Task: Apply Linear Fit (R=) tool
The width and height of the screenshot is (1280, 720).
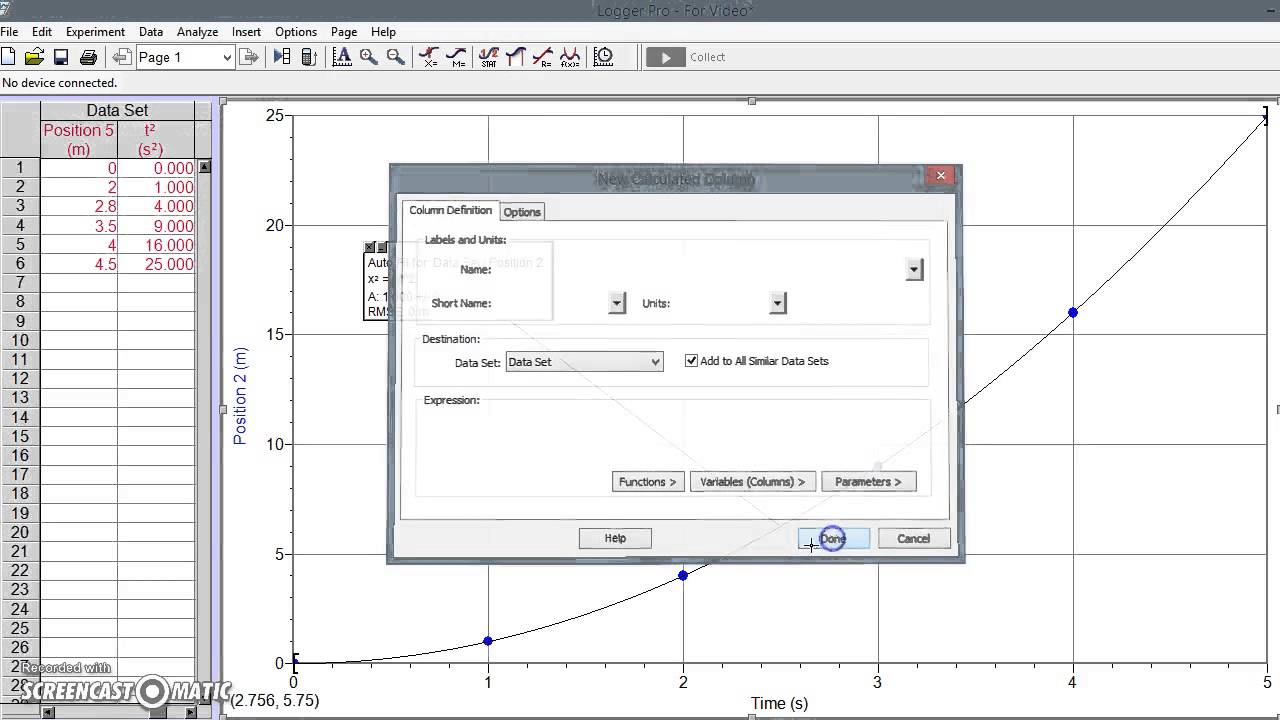Action: click(x=543, y=57)
